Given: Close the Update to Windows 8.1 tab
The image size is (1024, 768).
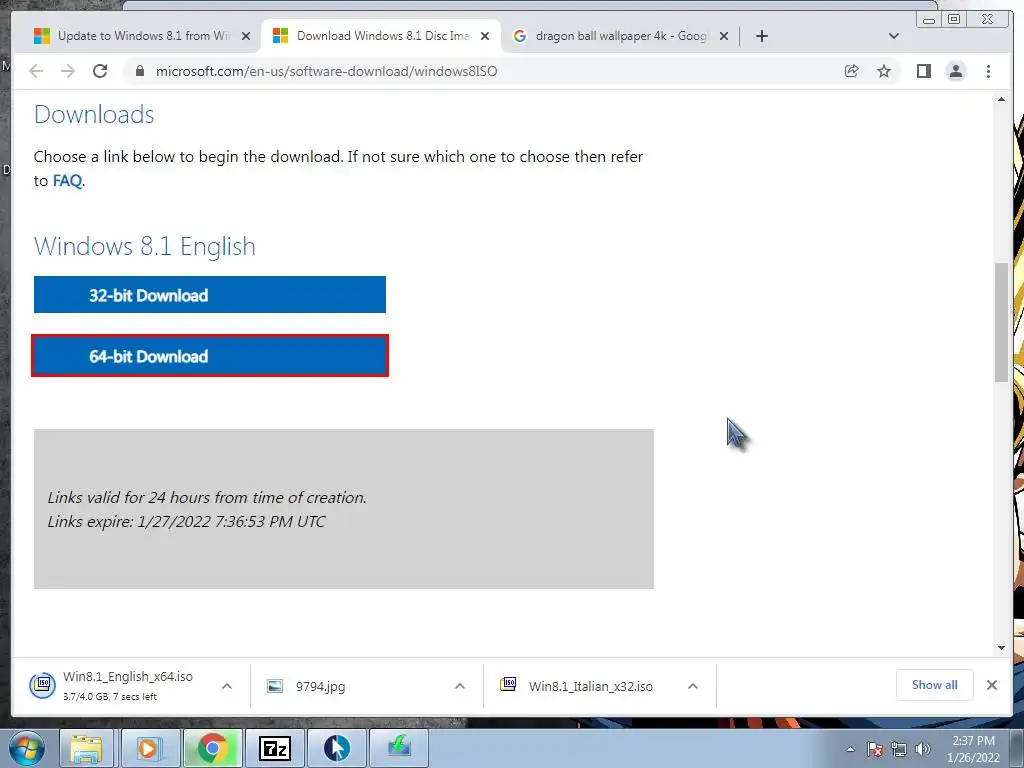Looking at the screenshot, I should click(x=246, y=36).
